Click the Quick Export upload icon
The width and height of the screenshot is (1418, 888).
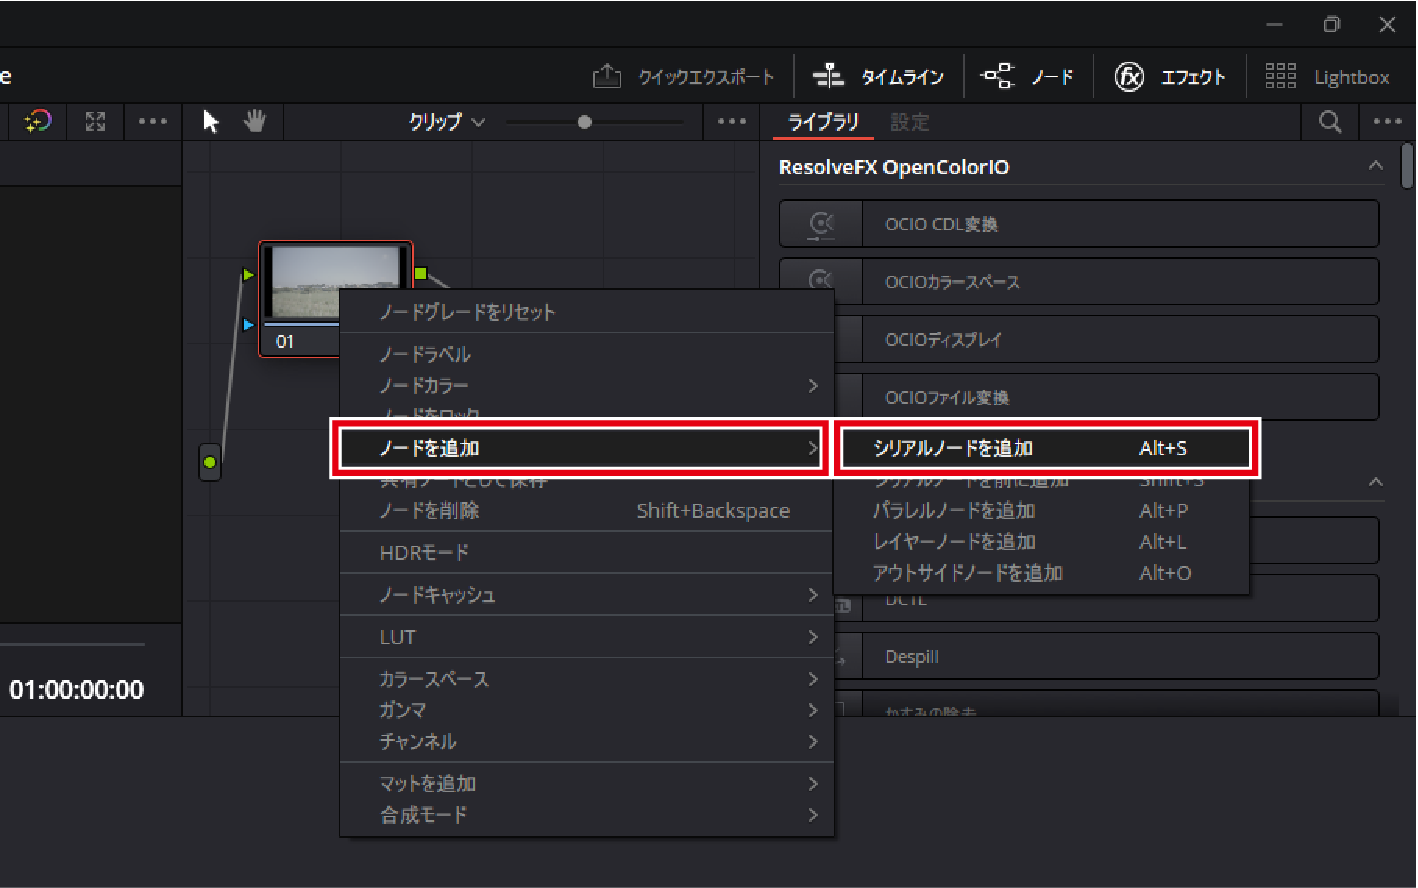tap(607, 77)
